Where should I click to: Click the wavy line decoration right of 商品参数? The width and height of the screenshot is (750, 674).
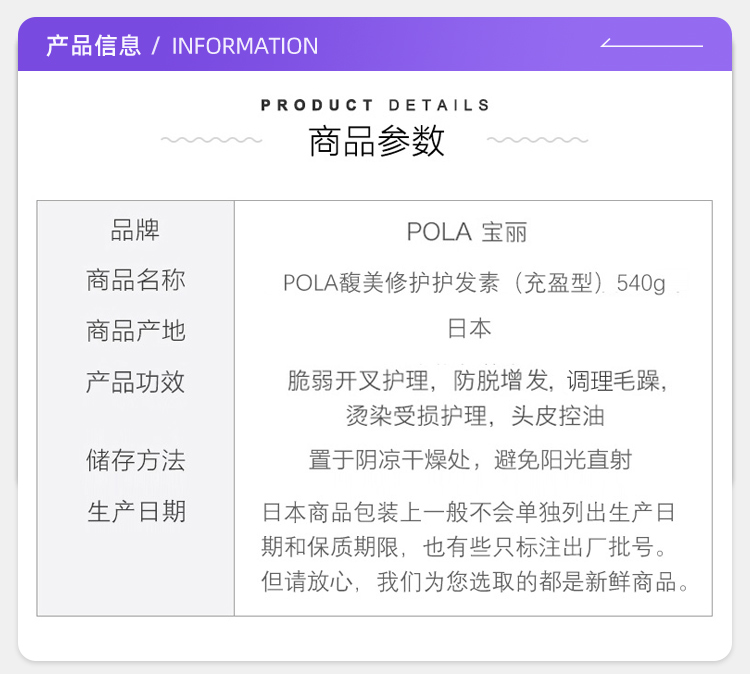[x=538, y=140]
